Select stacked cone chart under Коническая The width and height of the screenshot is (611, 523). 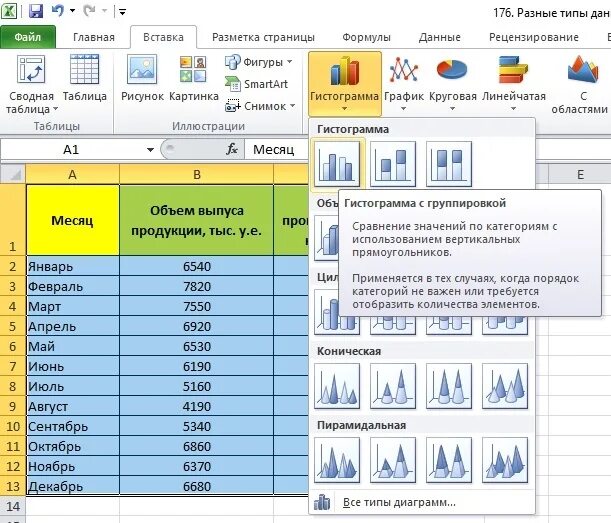click(x=393, y=386)
